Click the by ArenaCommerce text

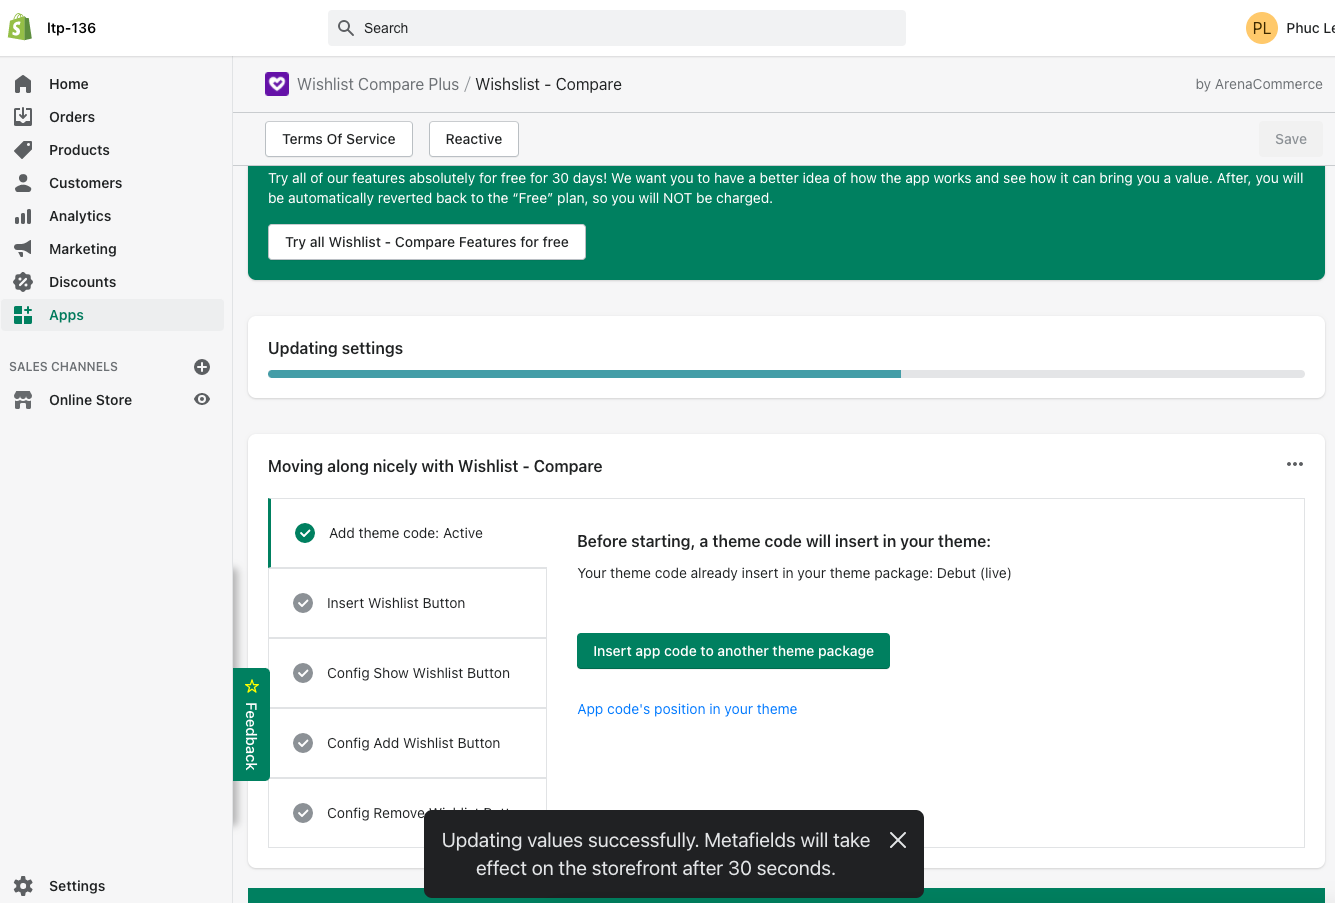[x=1259, y=84]
